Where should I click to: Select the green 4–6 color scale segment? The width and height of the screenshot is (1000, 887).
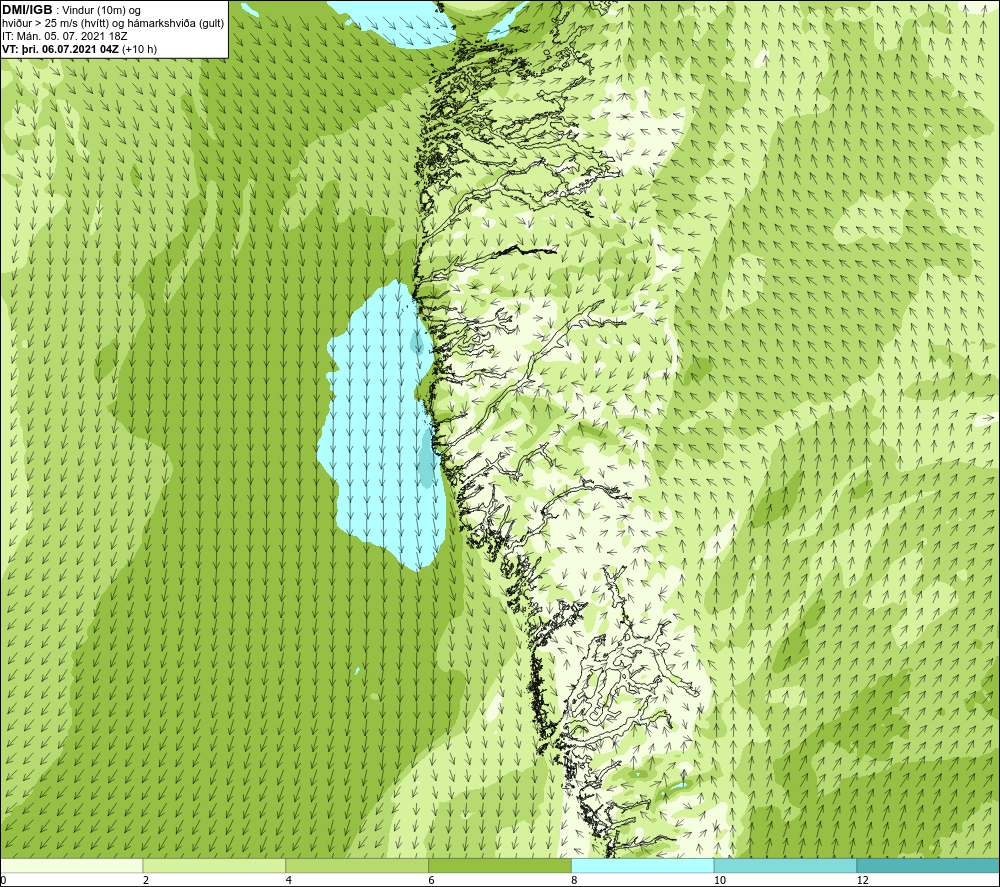(357, 865)
